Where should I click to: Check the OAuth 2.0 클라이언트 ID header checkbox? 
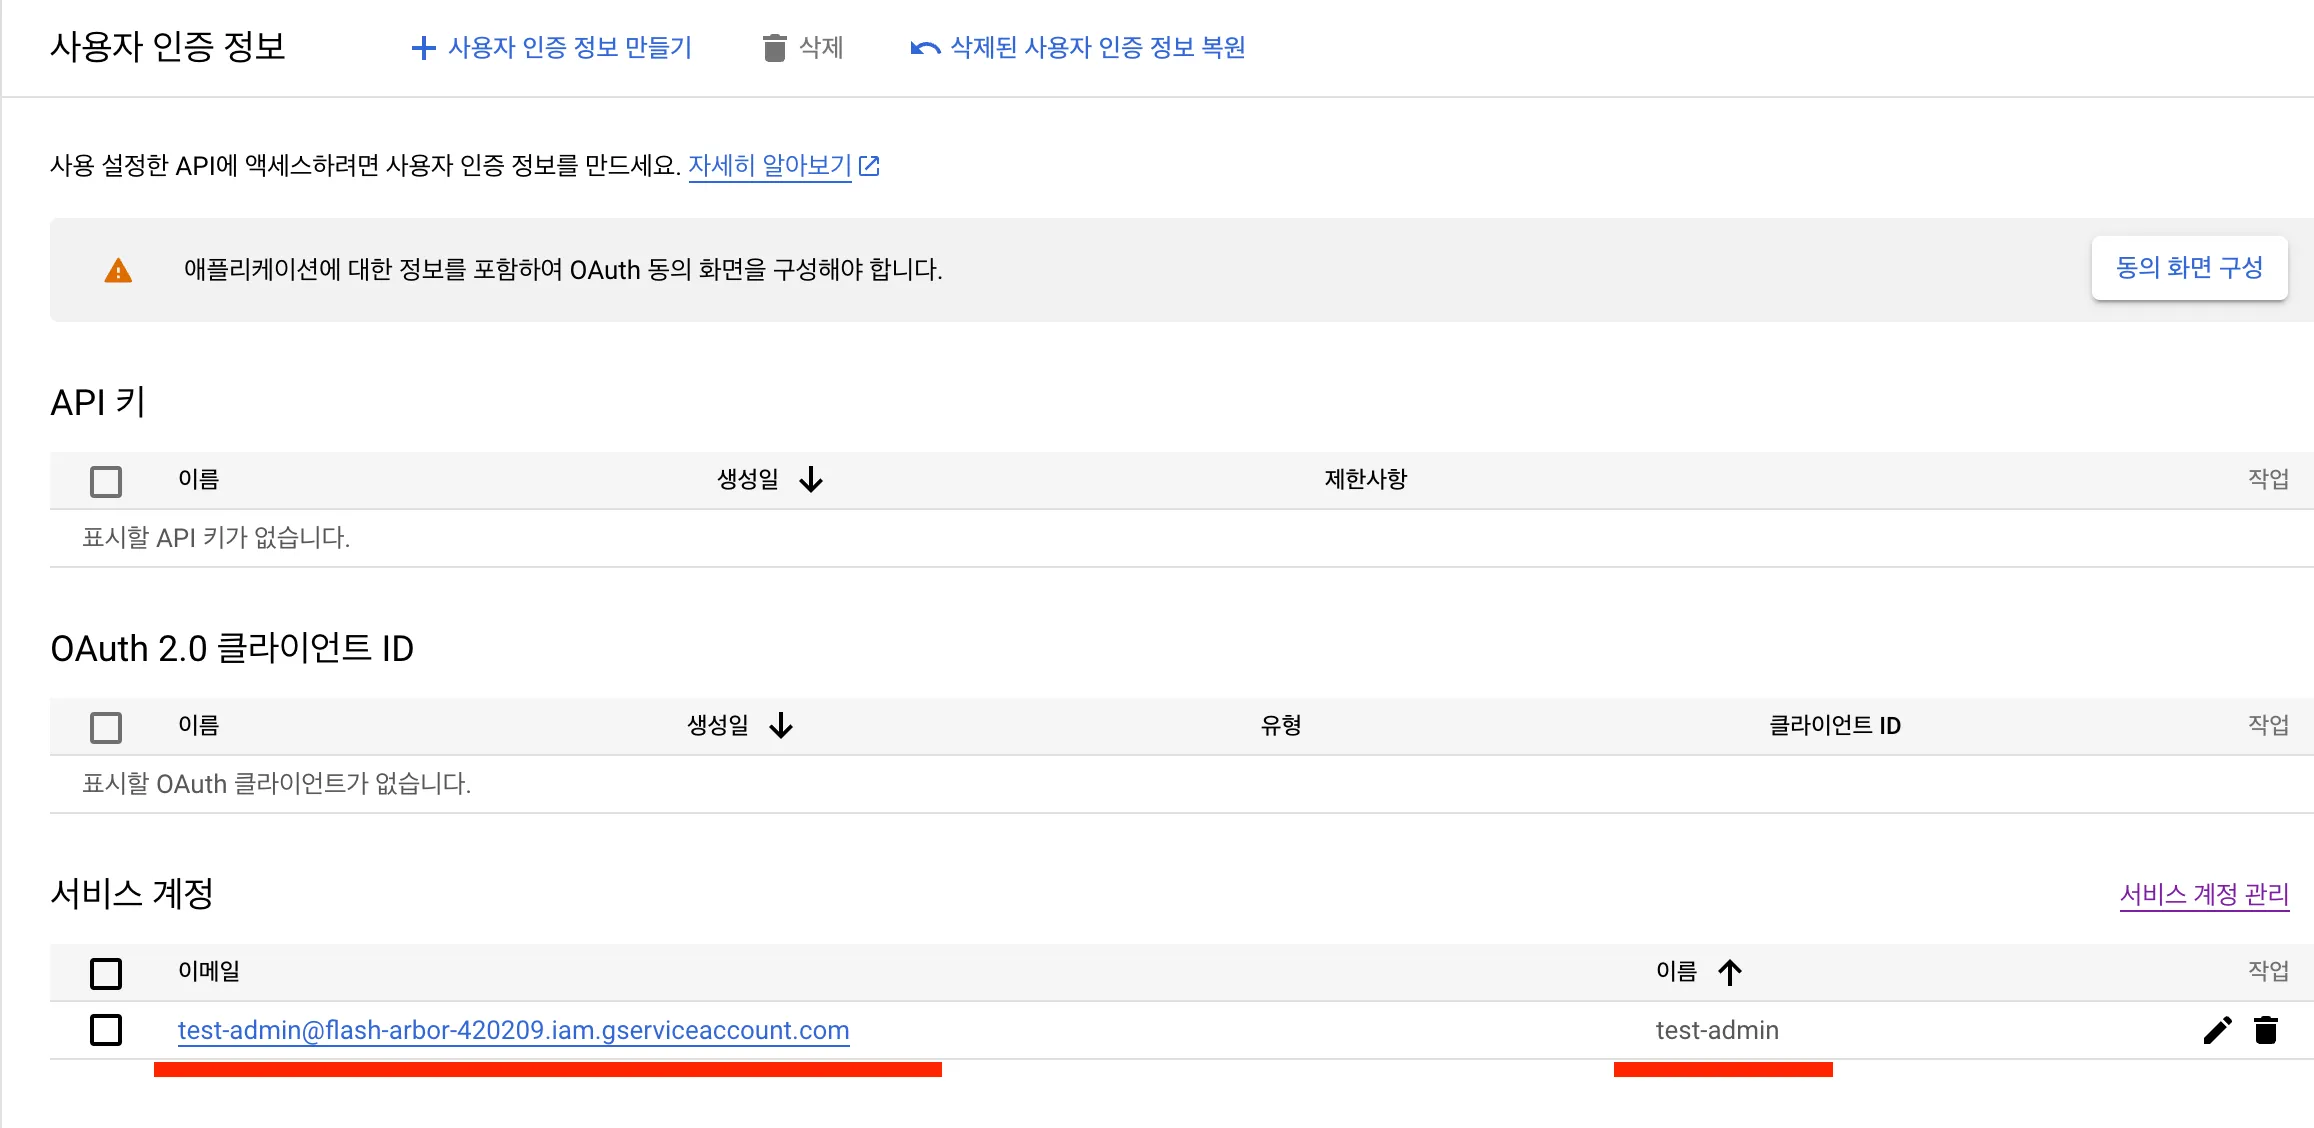[x=106, y=727]
